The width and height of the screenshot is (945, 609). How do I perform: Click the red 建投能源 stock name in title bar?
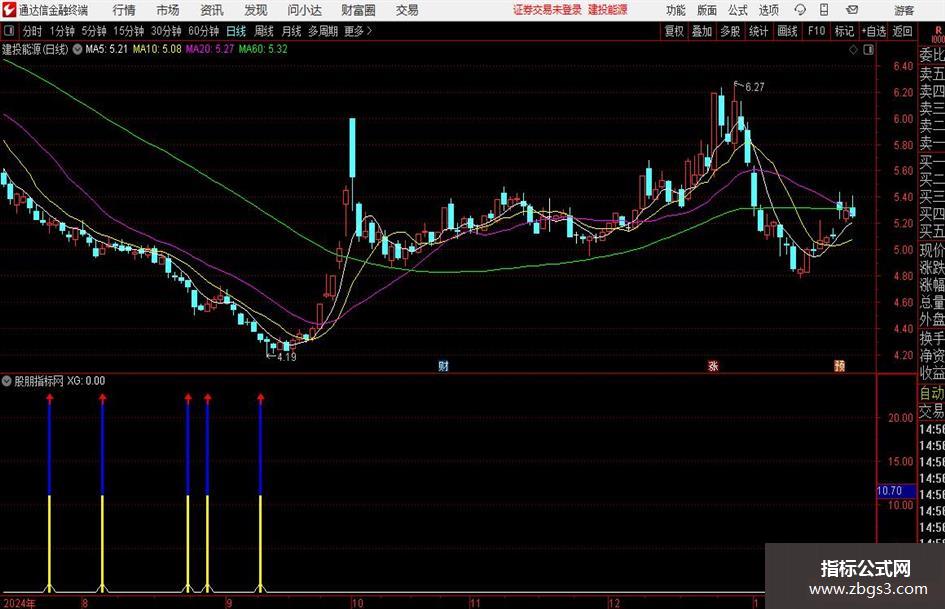(x=608, y=10)
